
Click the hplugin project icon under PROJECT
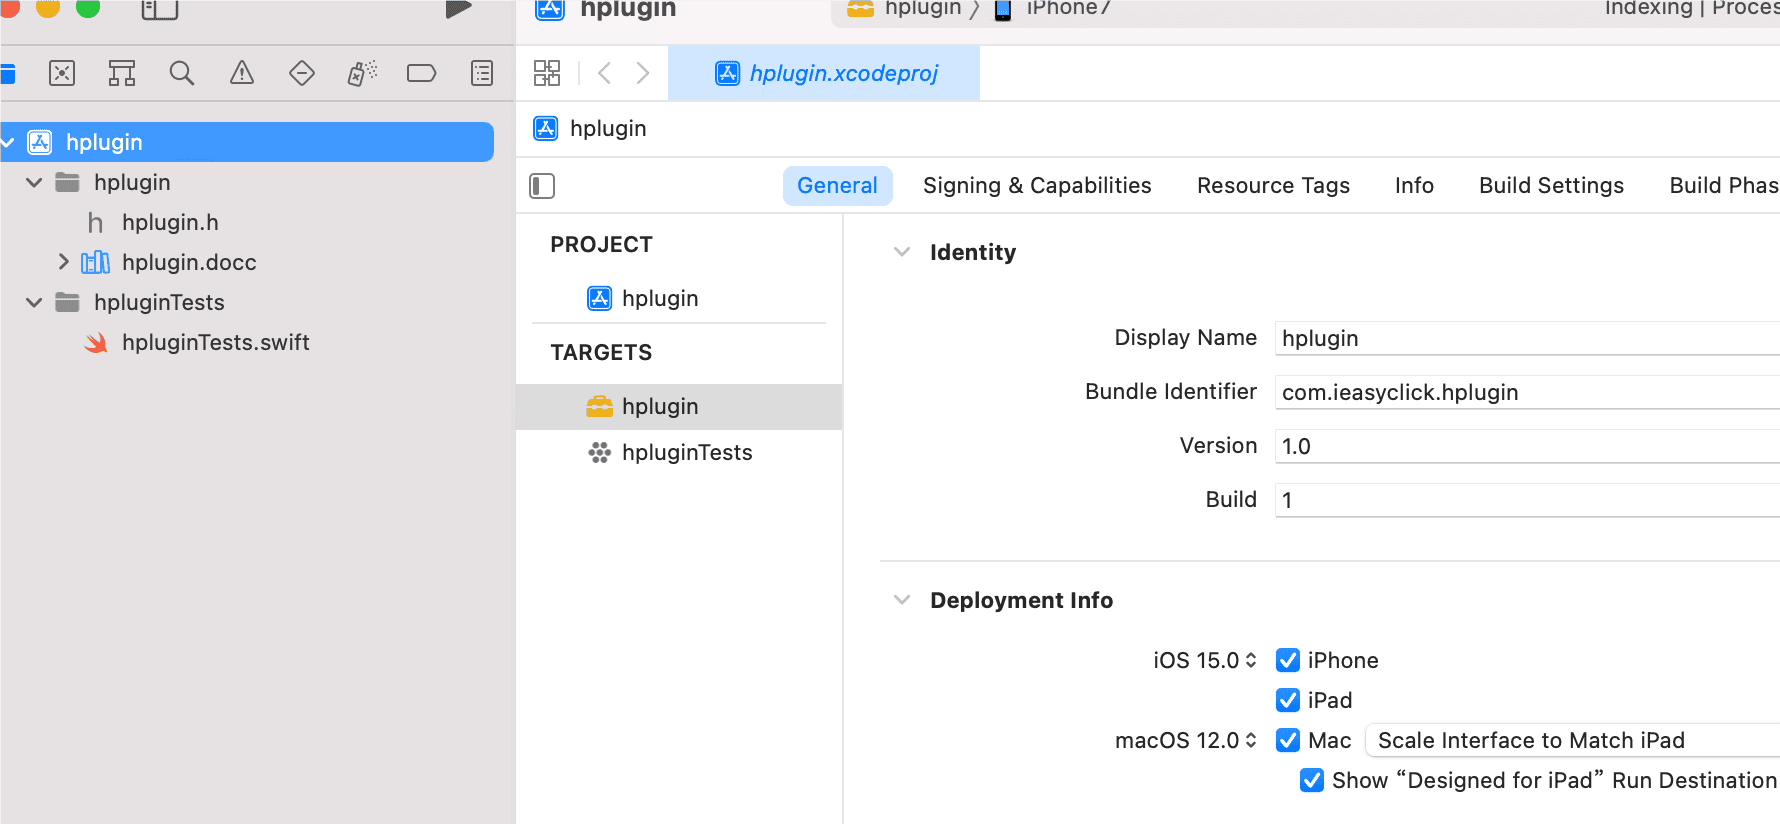600,298
